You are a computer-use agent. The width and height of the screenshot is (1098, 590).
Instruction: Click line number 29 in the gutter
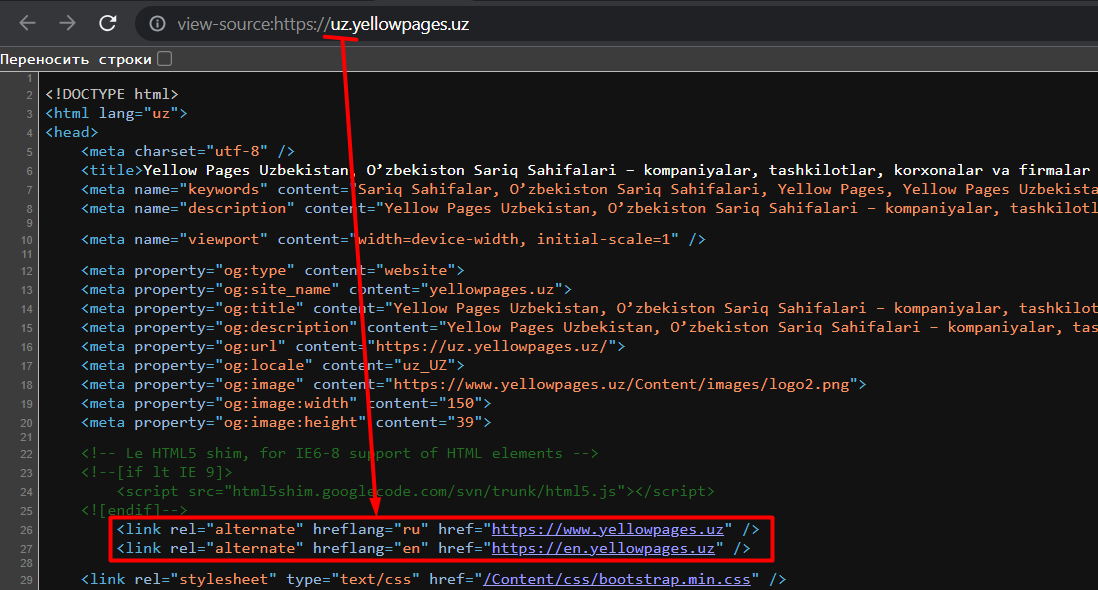[x=26, y=580]
